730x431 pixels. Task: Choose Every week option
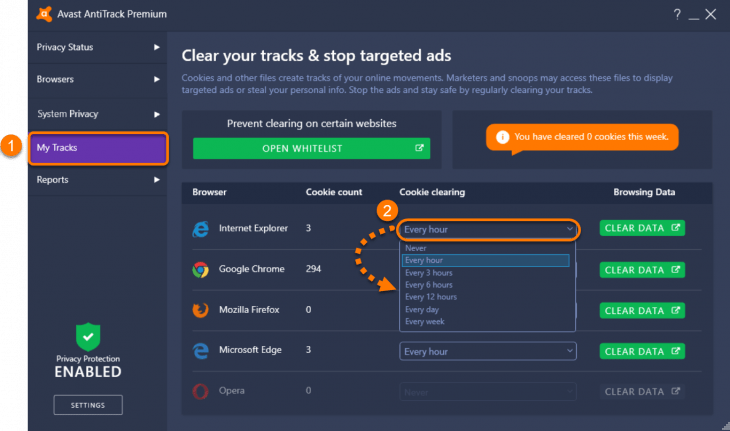pyautogui.click(x=485, y=322)
